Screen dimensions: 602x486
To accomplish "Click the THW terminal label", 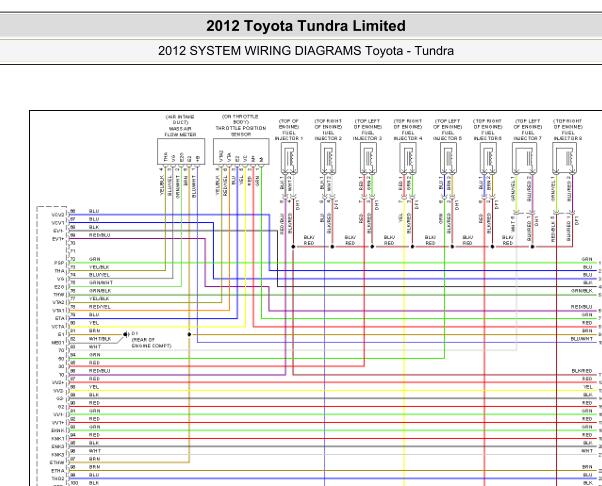I will 59,295.
